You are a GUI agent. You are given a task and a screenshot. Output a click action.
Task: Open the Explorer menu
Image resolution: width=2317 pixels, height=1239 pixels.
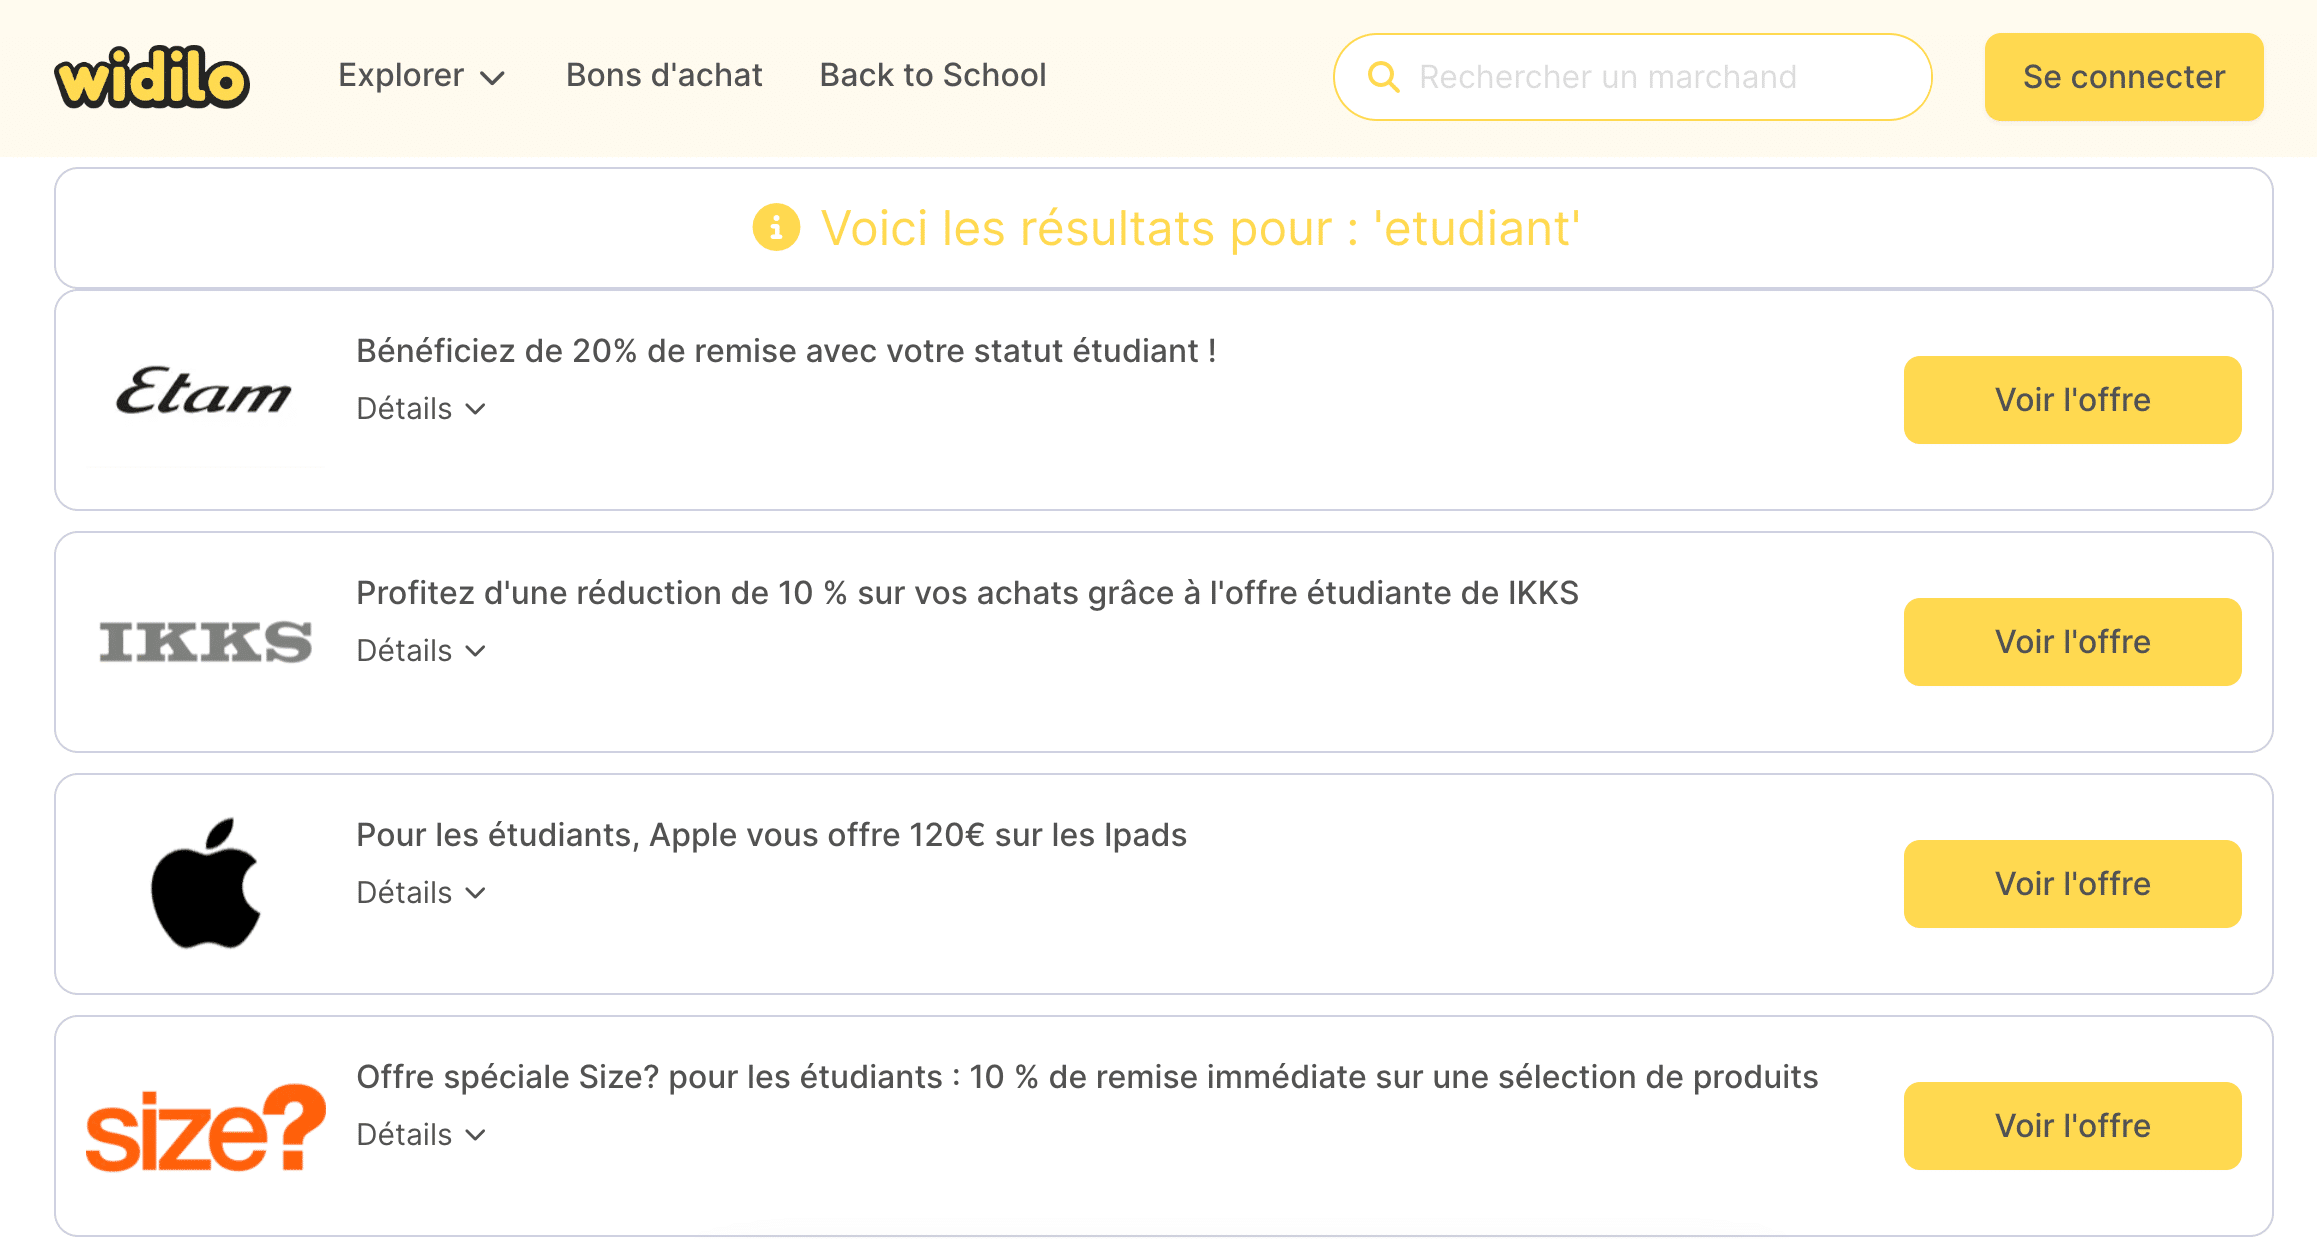(x=400, y=75)
